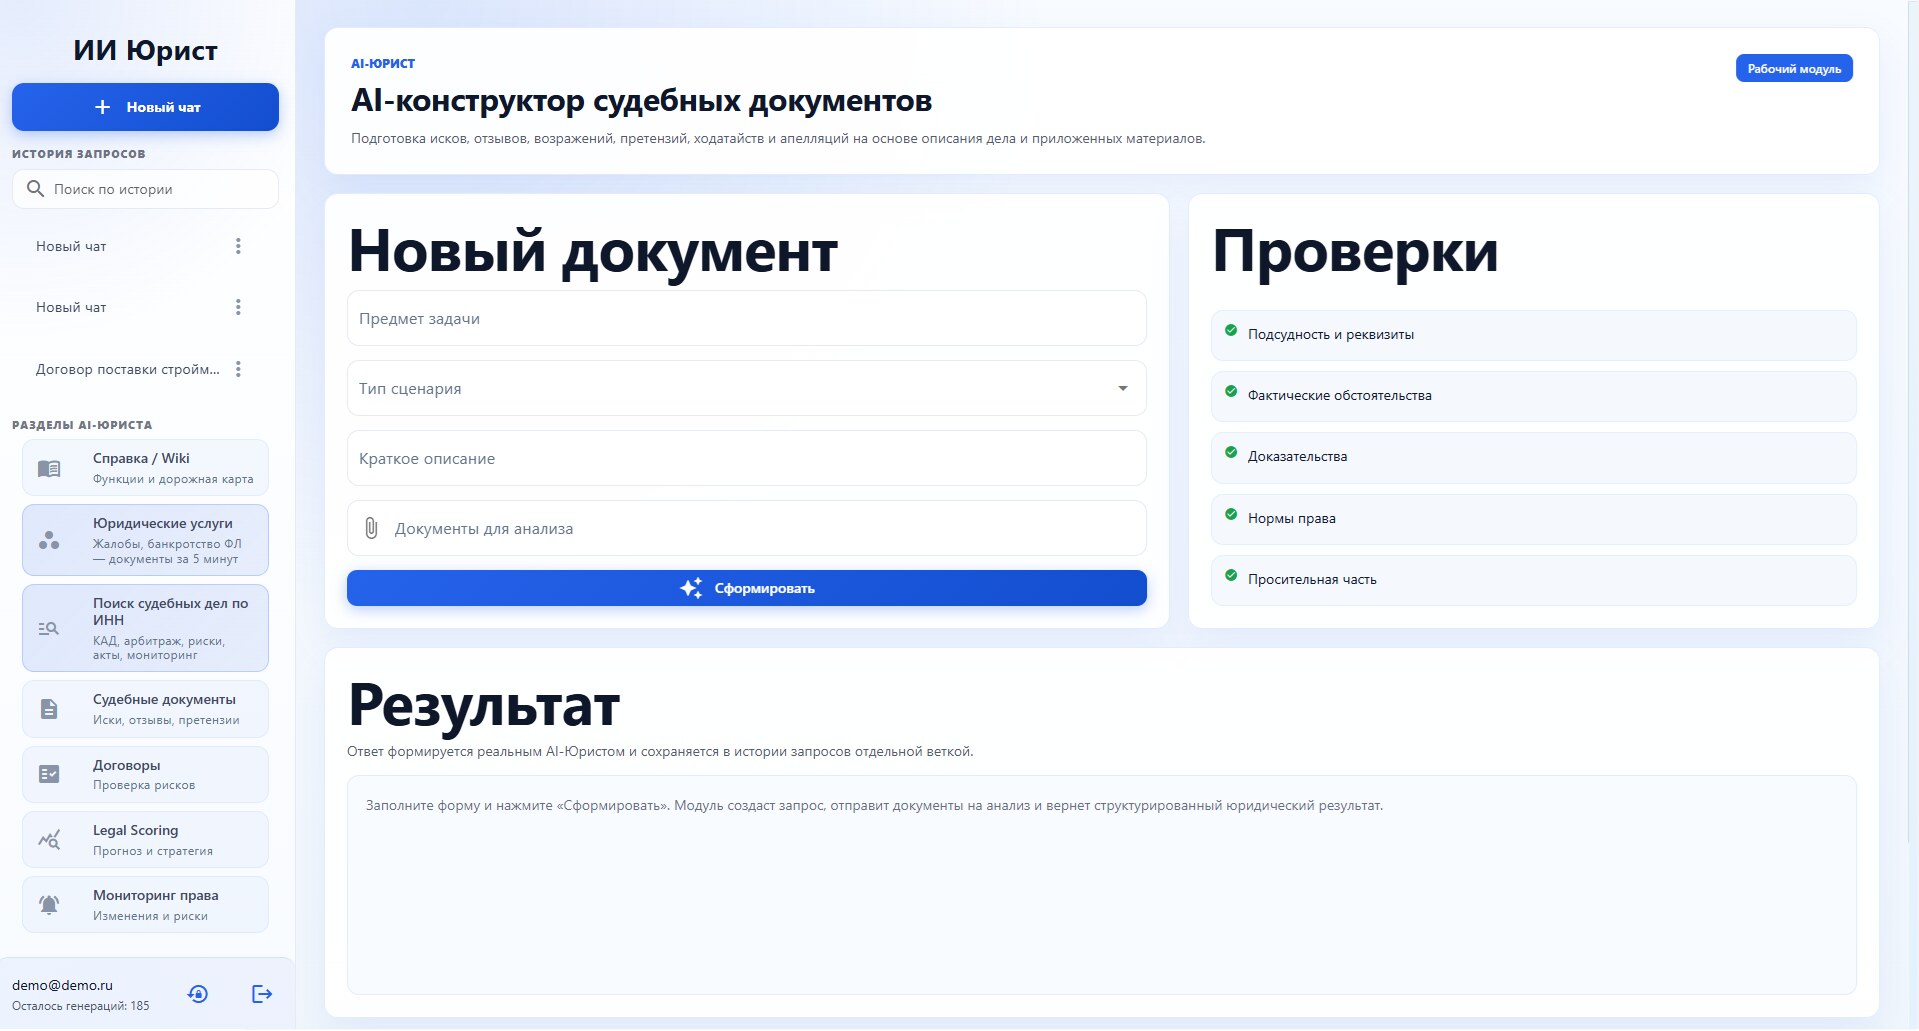Image resolution: width=1919 pixels, height=1031 pixels.
Task: Focus the Поиск по истории search field
Action: coord(145,189)
